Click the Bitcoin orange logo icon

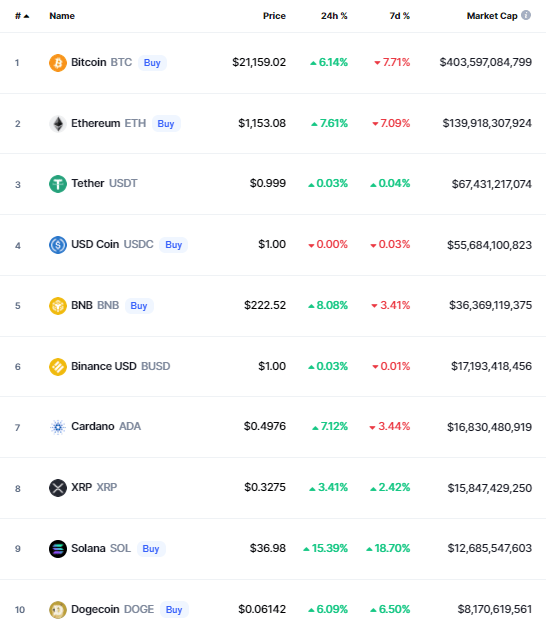(x=58, y=63)
